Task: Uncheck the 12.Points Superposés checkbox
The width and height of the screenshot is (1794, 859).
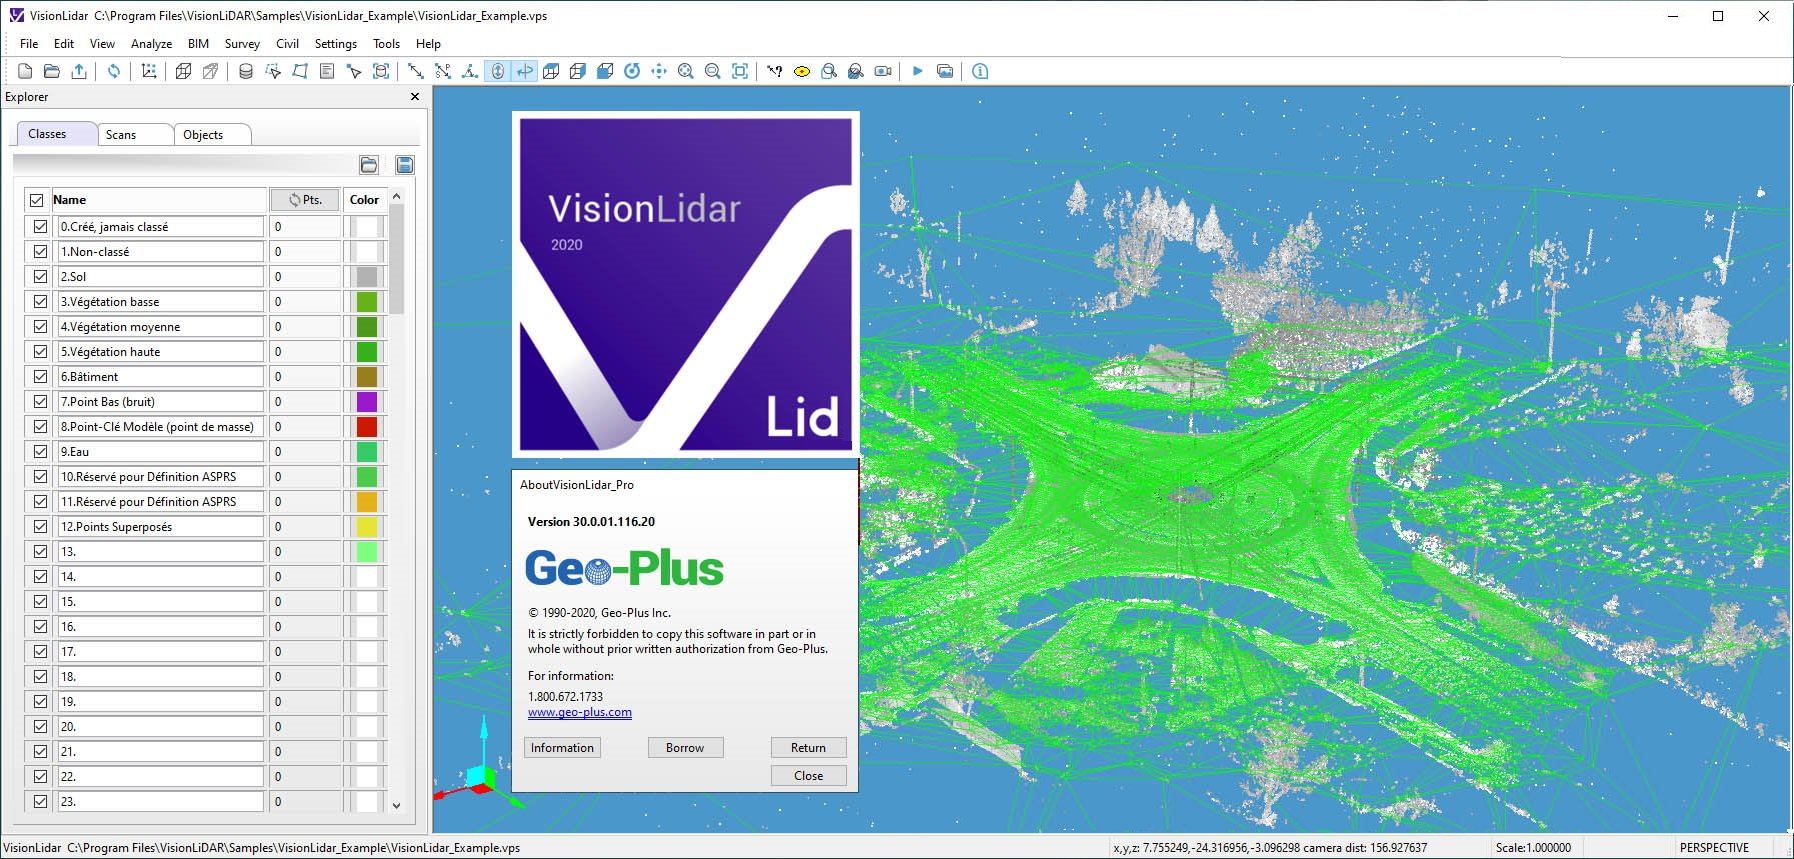Action: 40,527
